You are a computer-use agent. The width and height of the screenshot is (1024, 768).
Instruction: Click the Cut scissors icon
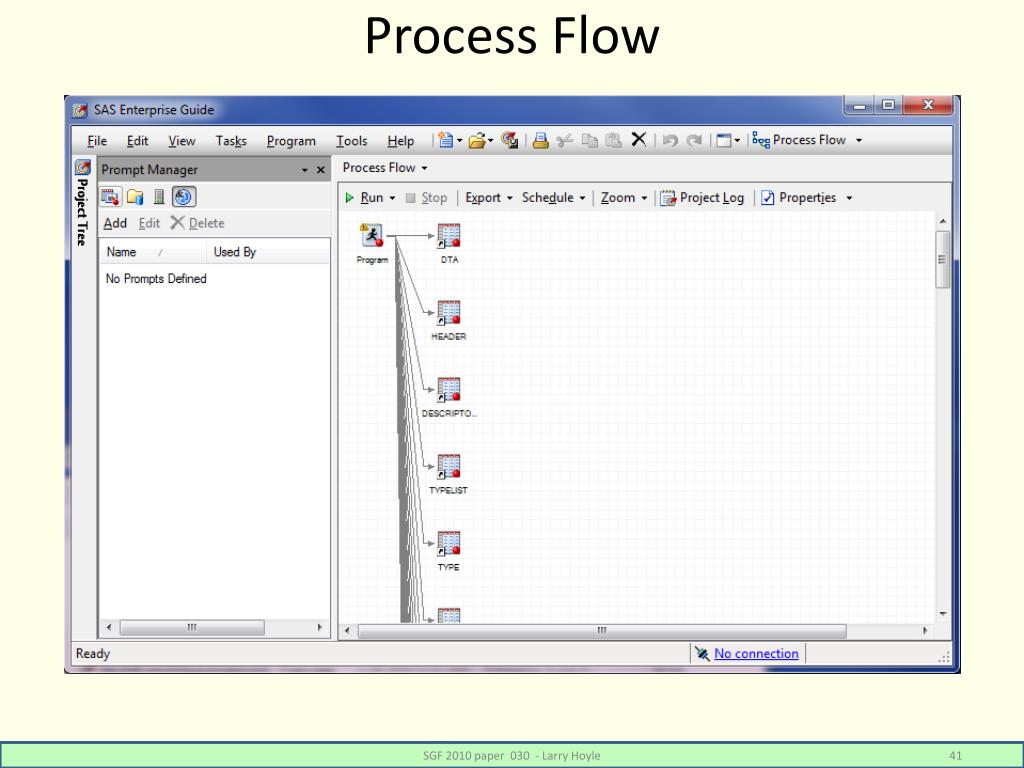[565, 140]
